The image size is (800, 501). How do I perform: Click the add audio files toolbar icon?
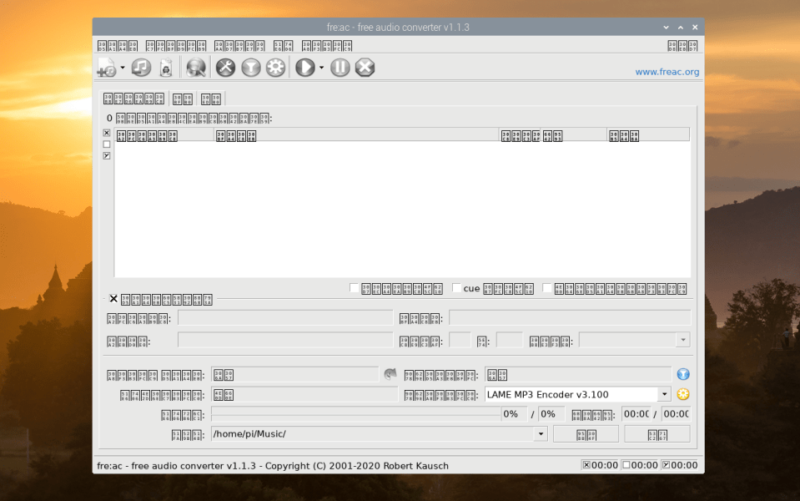pos(107,67)
